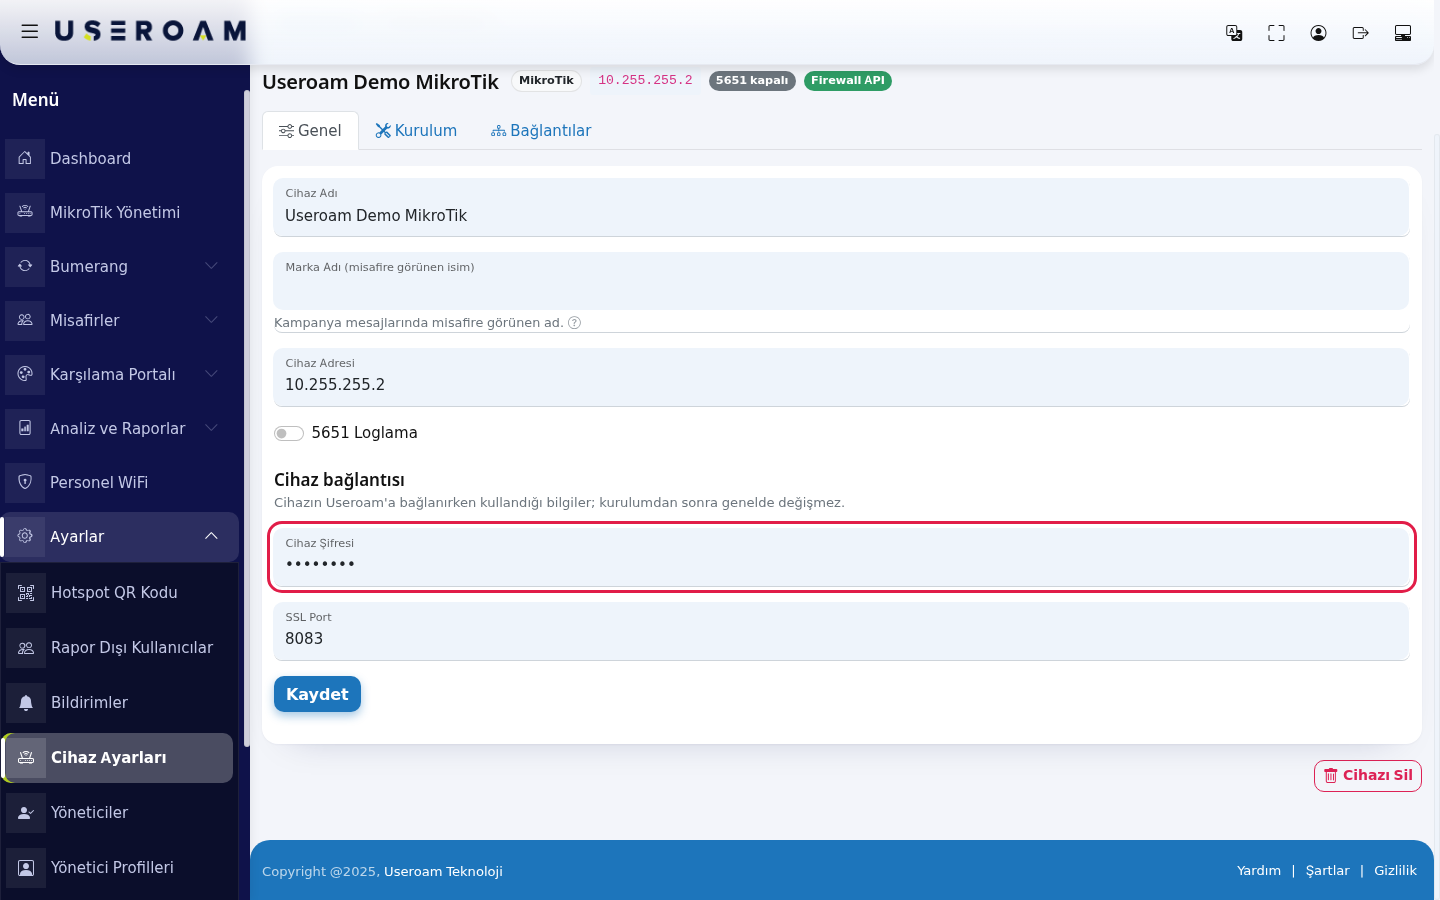Click the logout icon in header
This screenshot has height=900, width=1440.
click(1360, 33)
